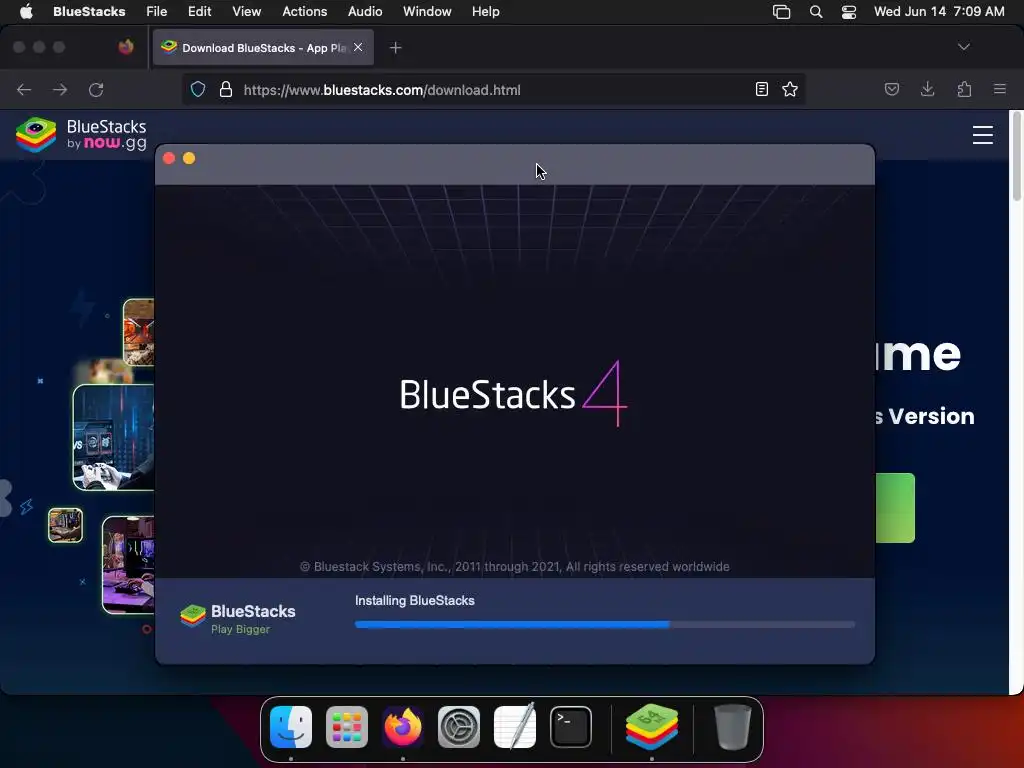
Task: Select the Download BlueStacks browser tab
Action: click(x=263, y=48)
